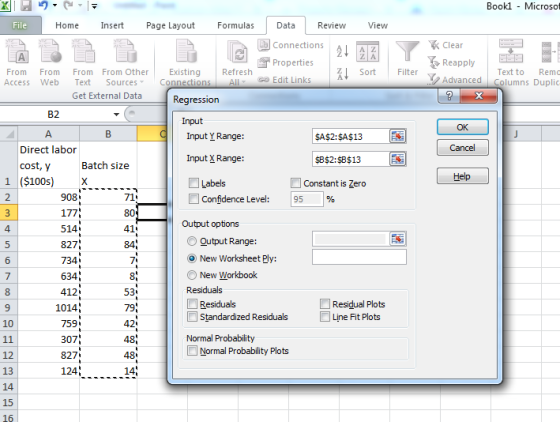
Task: Check the Labels checkbox
Action: click(x=194, y=183)
